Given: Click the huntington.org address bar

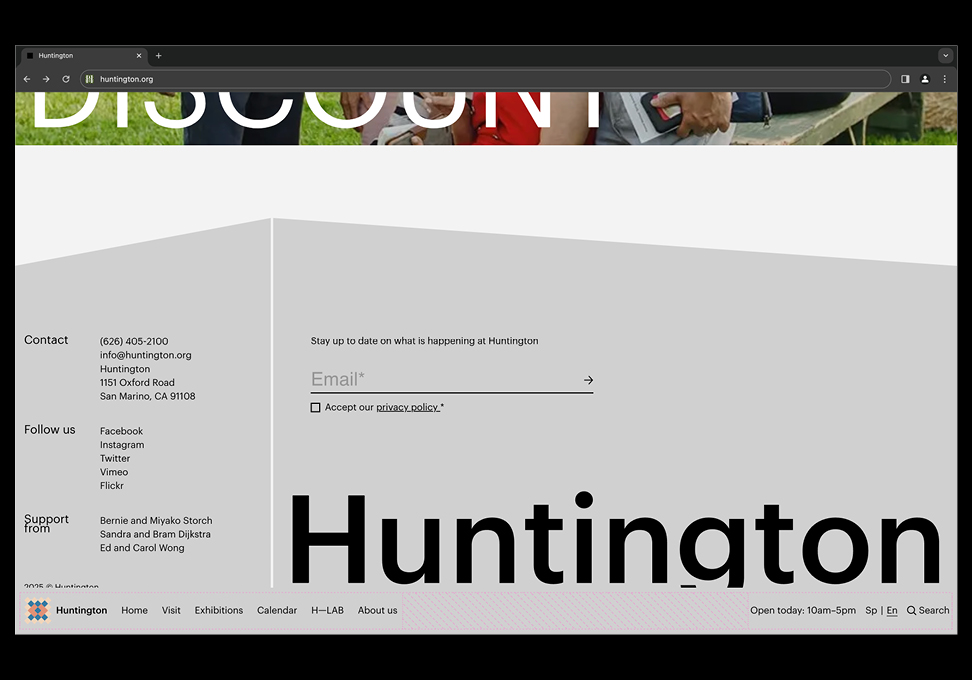Looking at the screenshot, I should 480,79.
